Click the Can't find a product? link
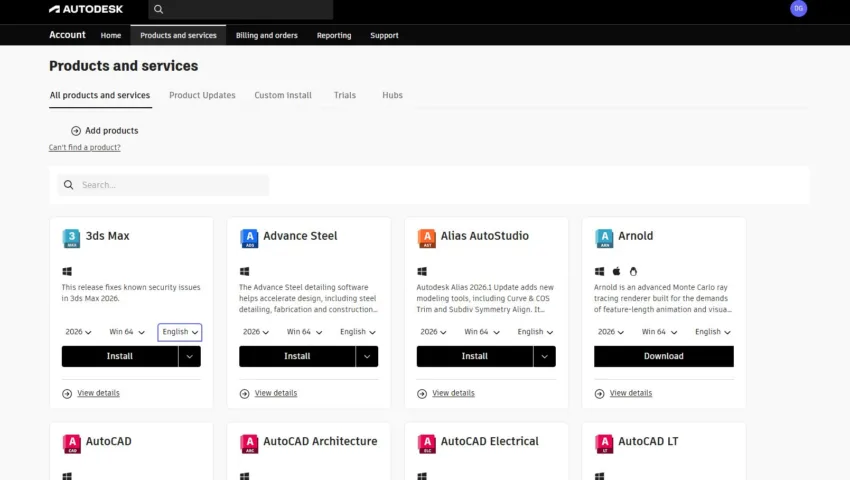The height and width of the screenshot is (480, 850). point(85,148)
